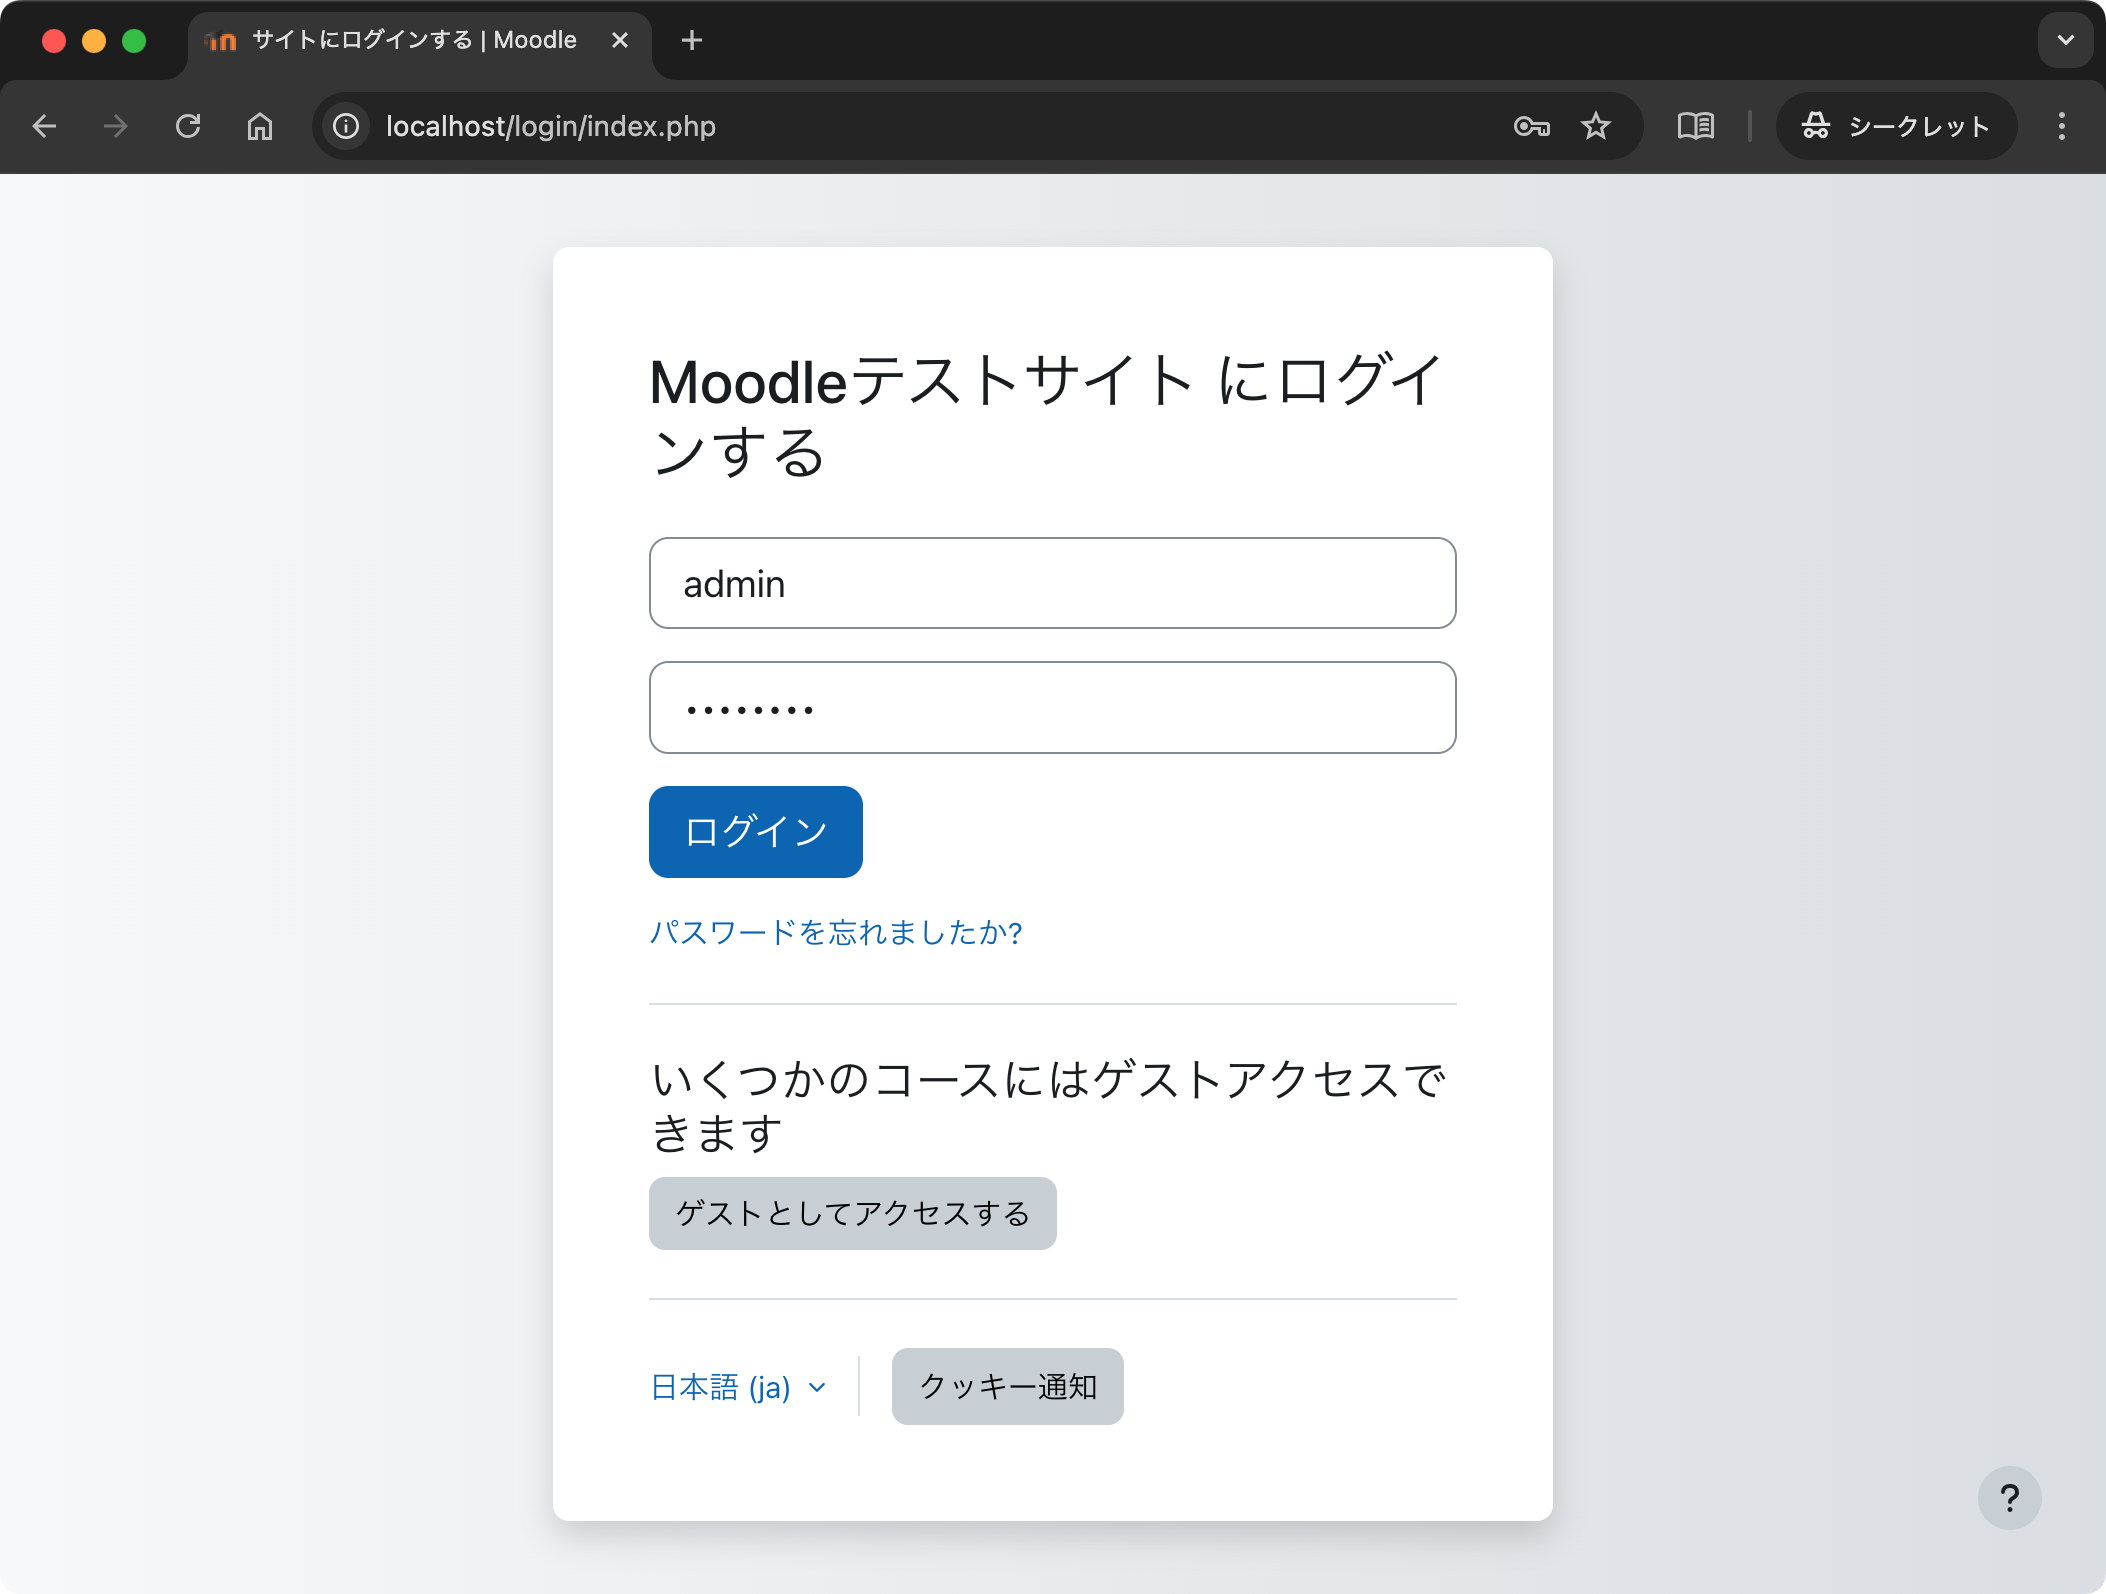
Task: Open the クッキー通知 cookie notice
Action: coord(1007,1386)
